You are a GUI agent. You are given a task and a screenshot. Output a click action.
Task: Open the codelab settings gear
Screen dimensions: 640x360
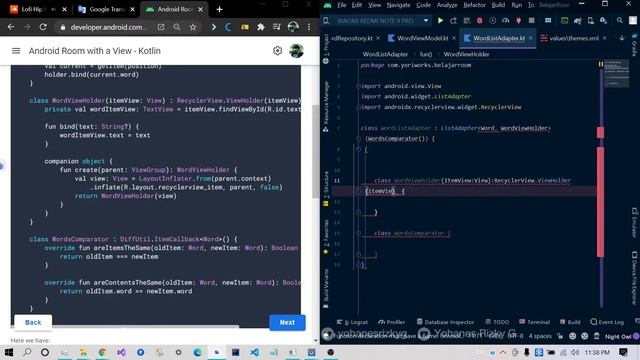[277, 51]
